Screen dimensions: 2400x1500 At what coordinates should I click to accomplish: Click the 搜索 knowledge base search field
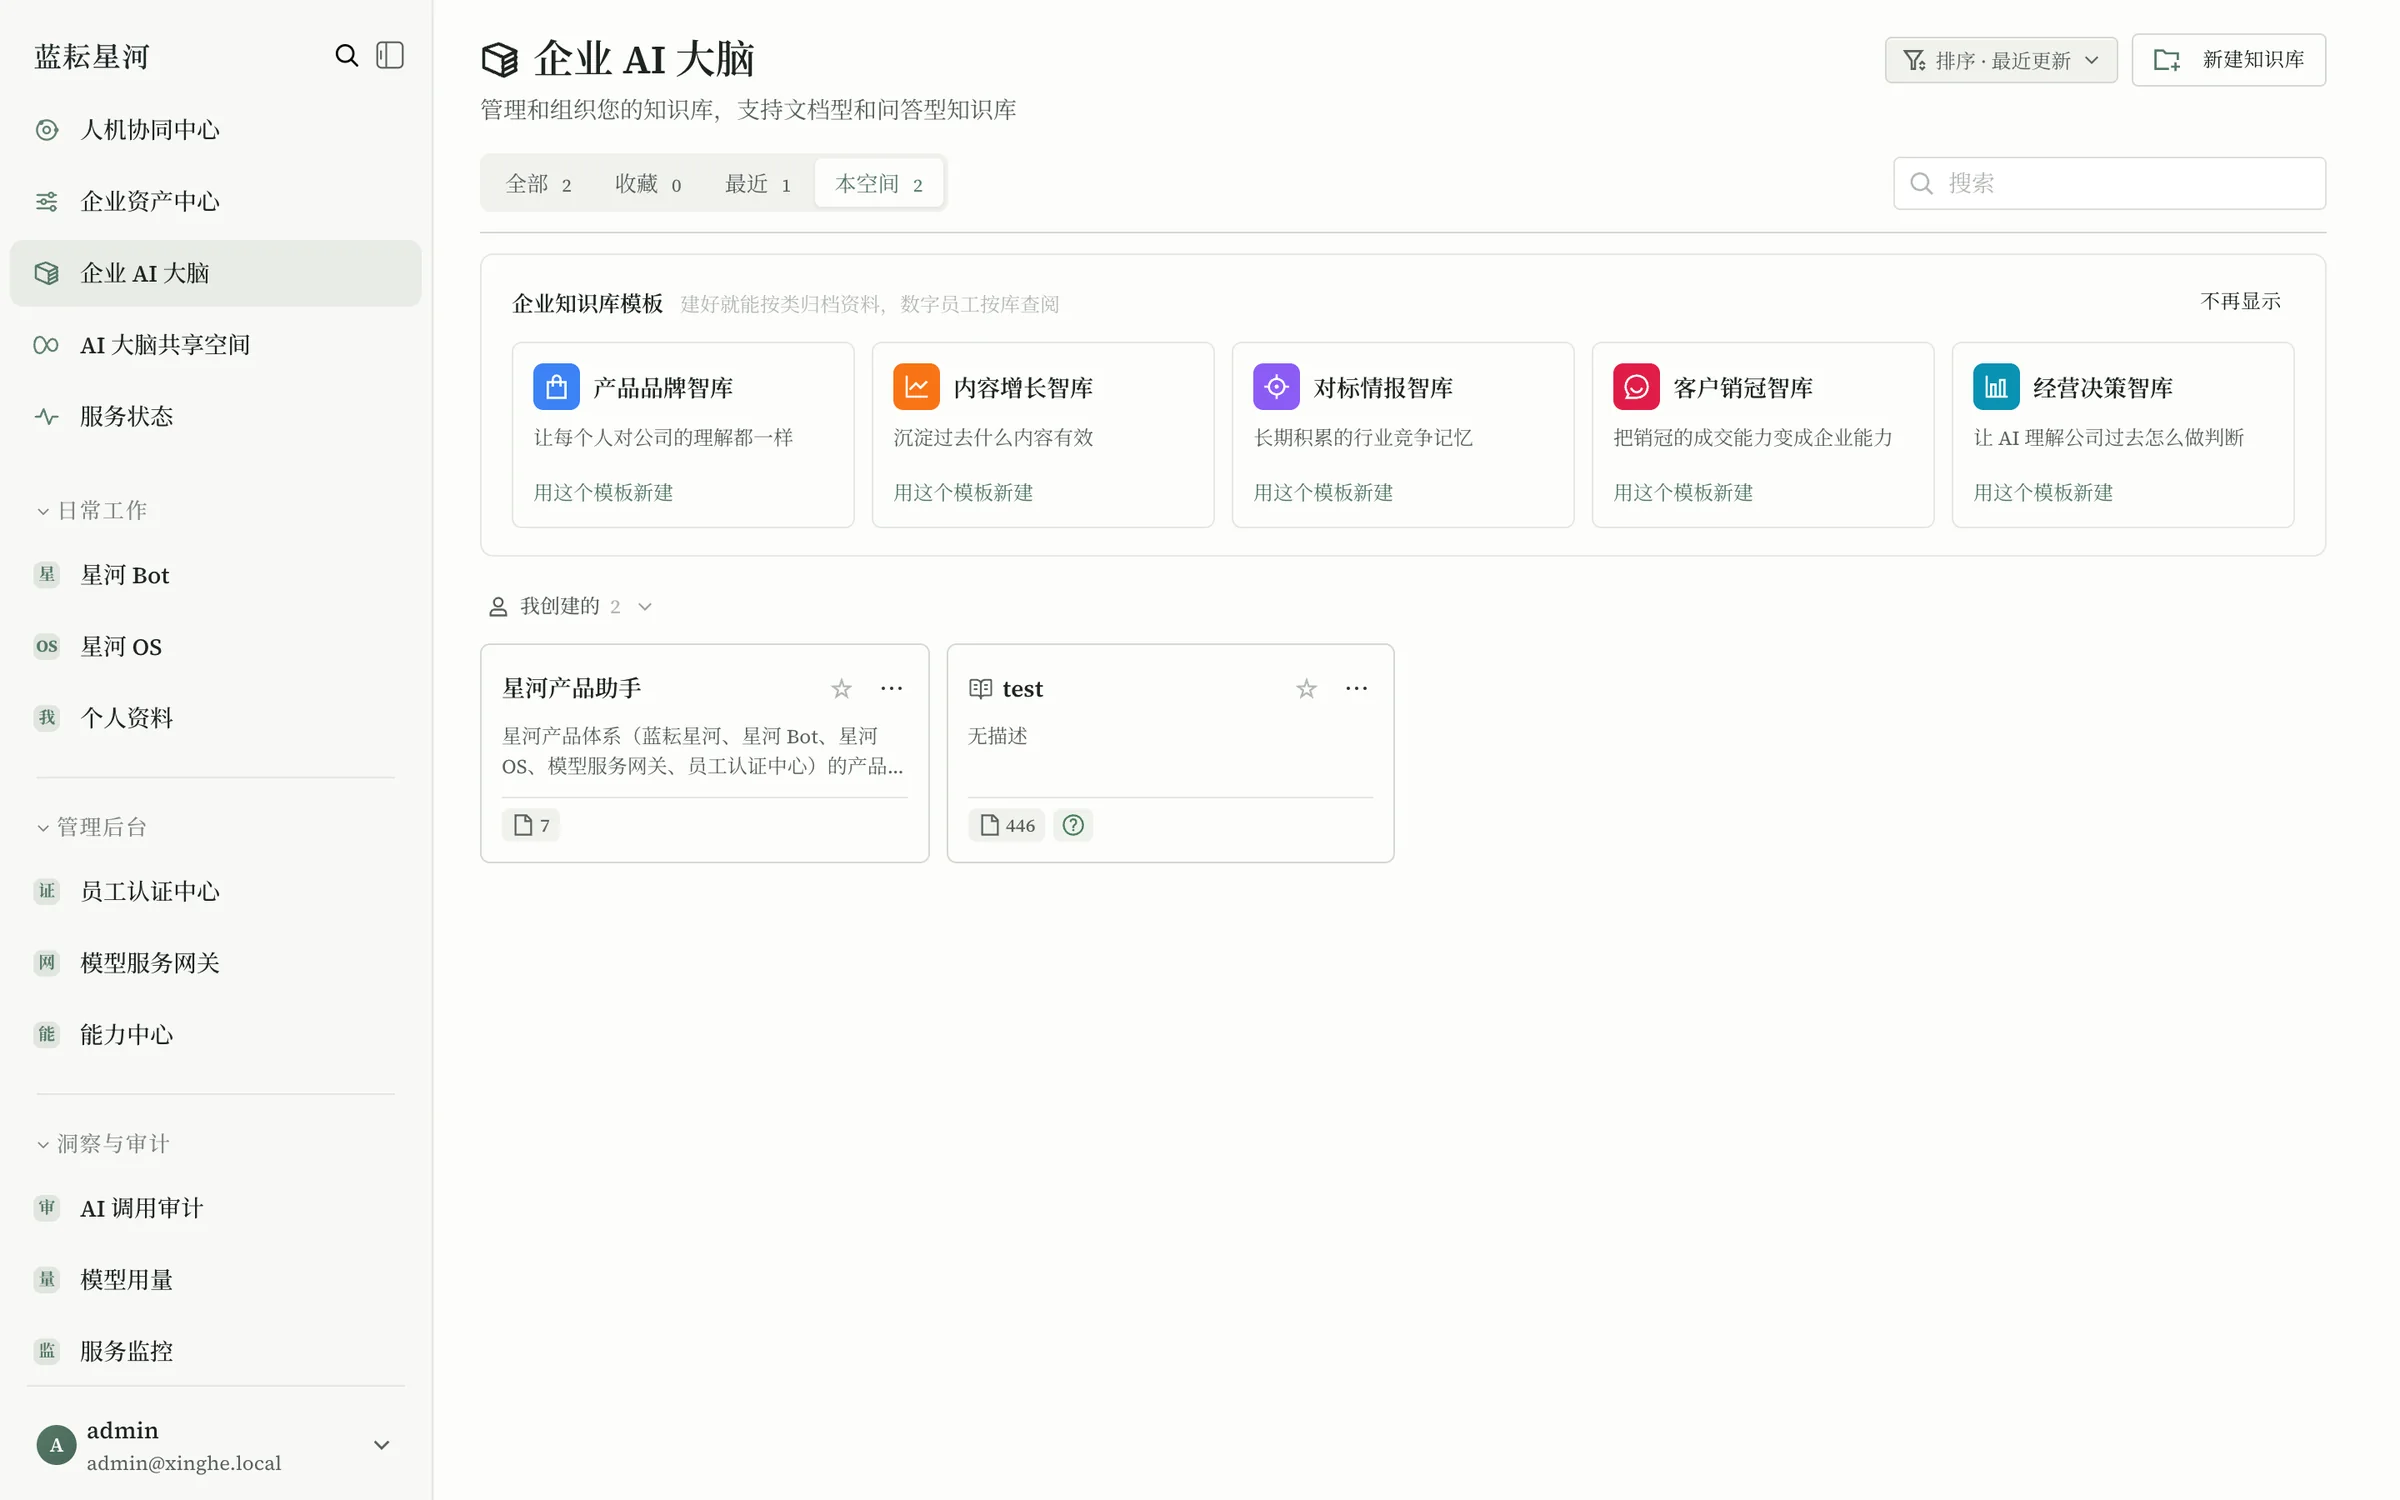click(x=2109, y=183)
